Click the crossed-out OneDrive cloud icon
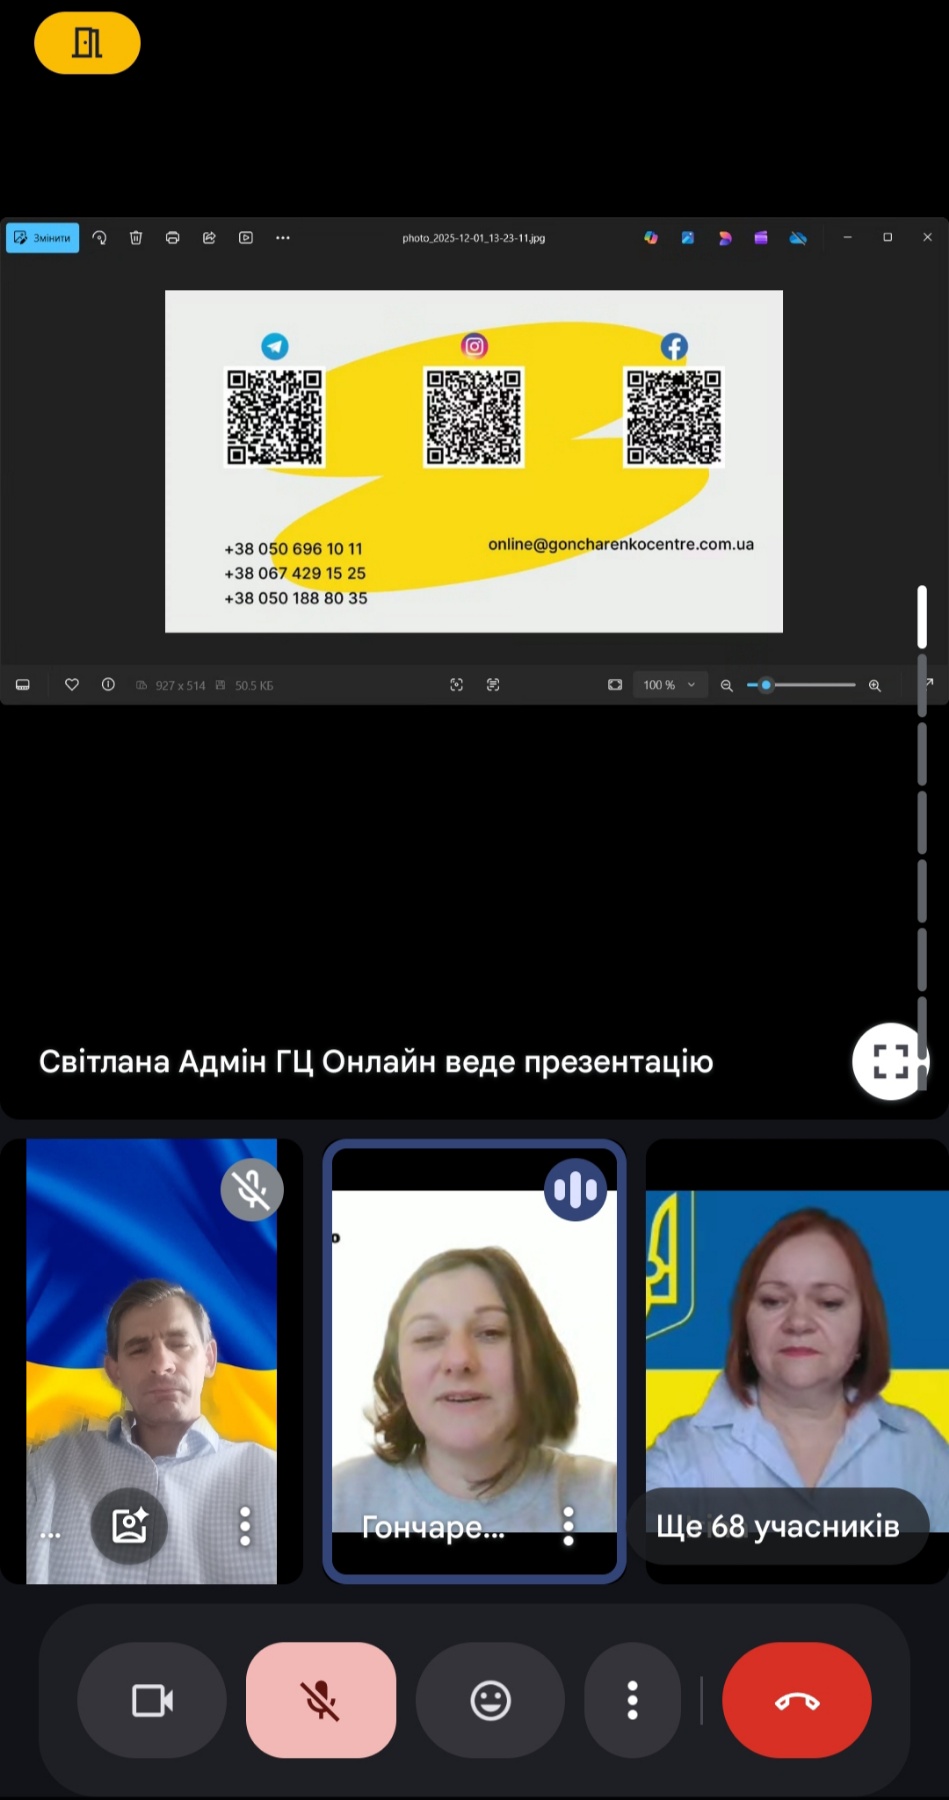Image resolution: width=949 pixels, height=1800 pixels. [798, 238]
